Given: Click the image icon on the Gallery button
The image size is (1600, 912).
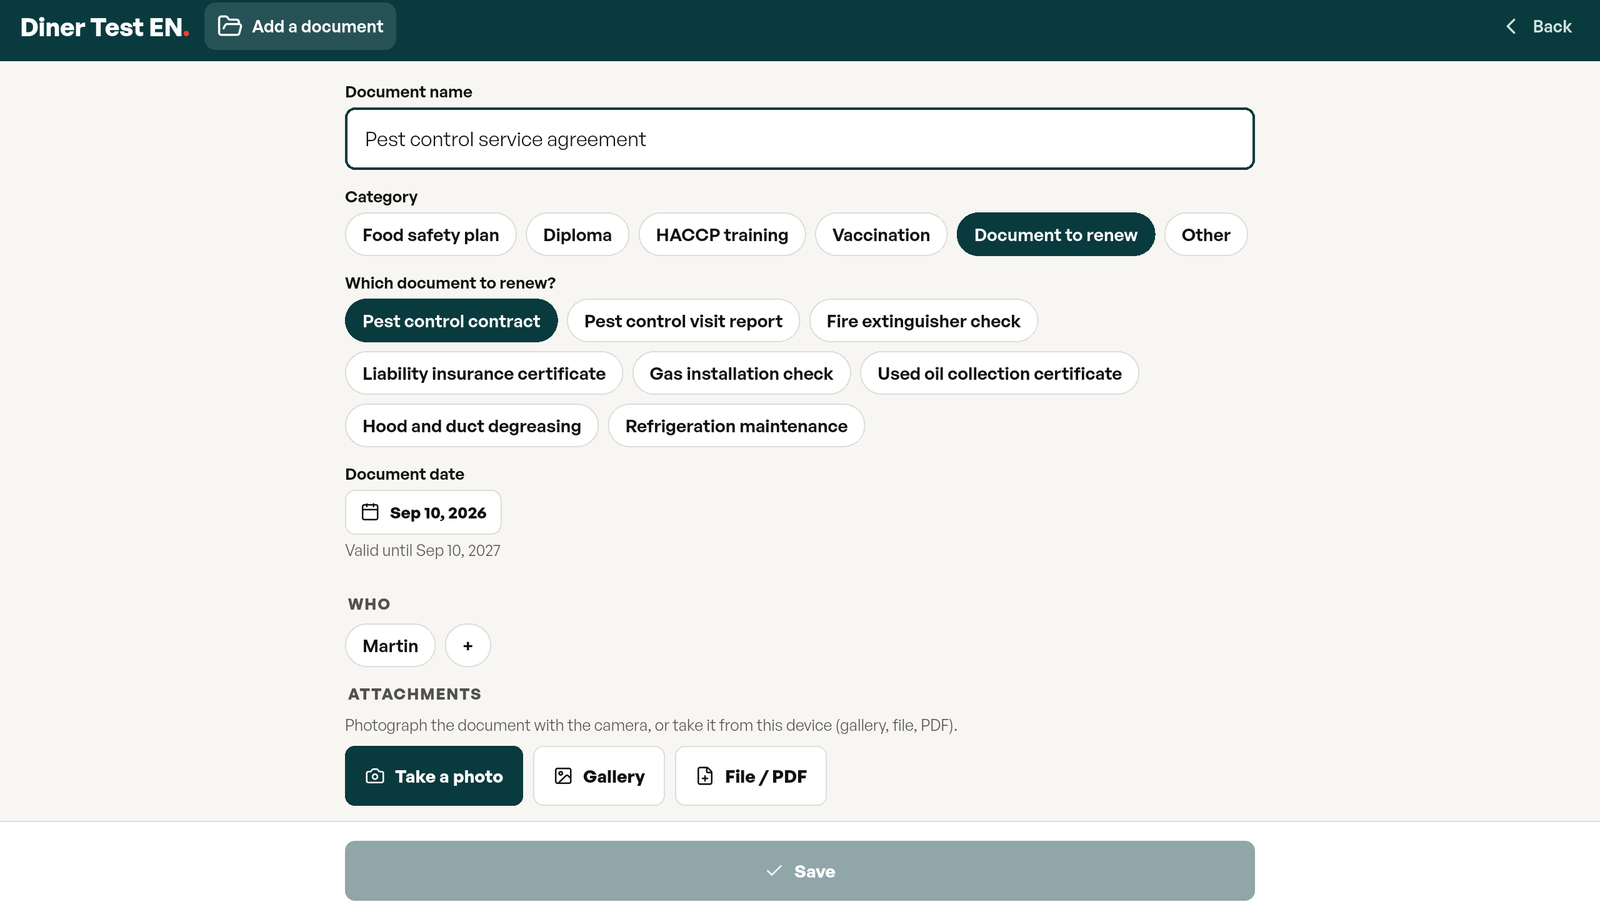Looking at the screenshot, I should coord(563,776).
